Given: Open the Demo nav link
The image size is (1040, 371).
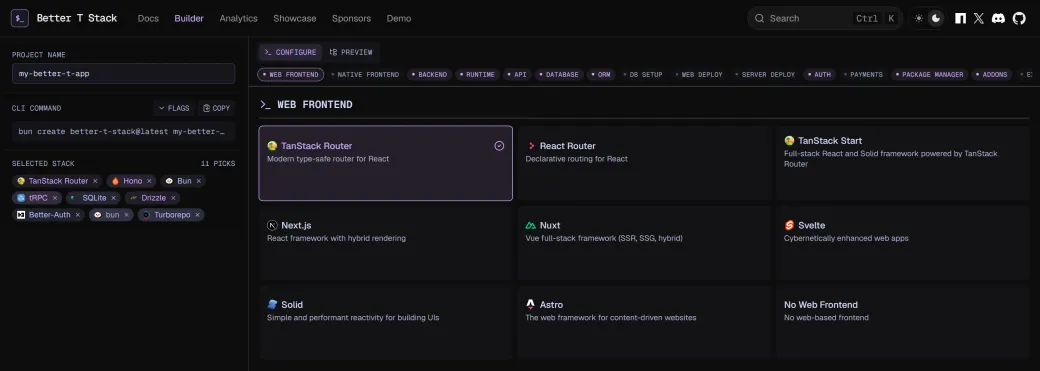Looking at the screenshot, I should [x=399, y=19].
